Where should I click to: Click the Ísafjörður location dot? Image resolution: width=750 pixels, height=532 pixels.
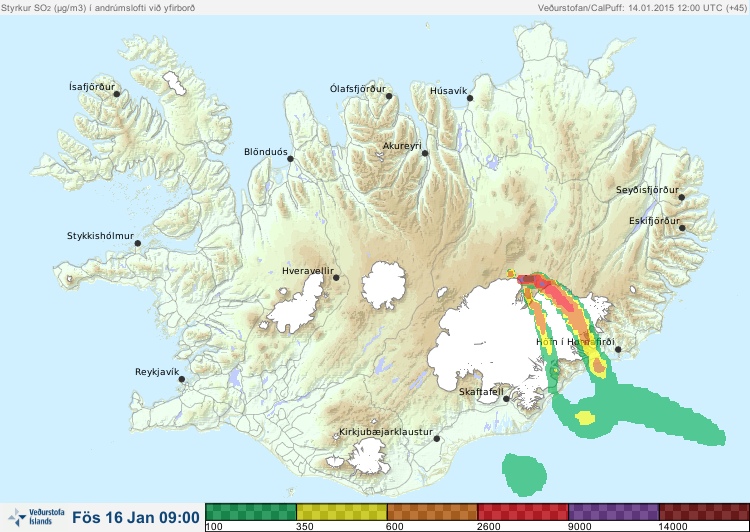pyautogui.click(x=116, y=94)
